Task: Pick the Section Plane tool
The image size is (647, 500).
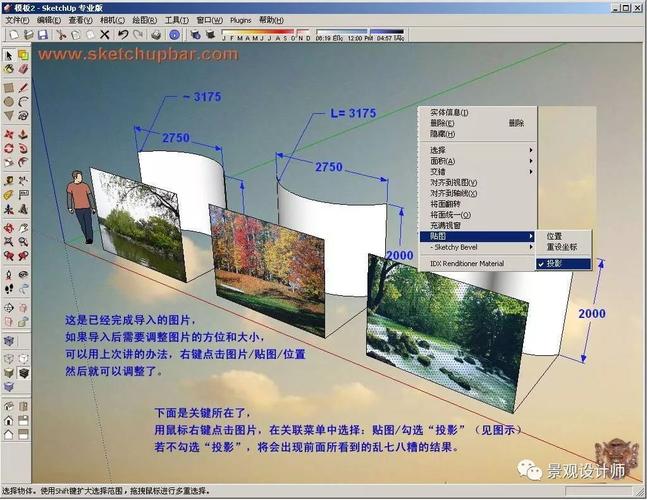Action: tap(9, 307)
